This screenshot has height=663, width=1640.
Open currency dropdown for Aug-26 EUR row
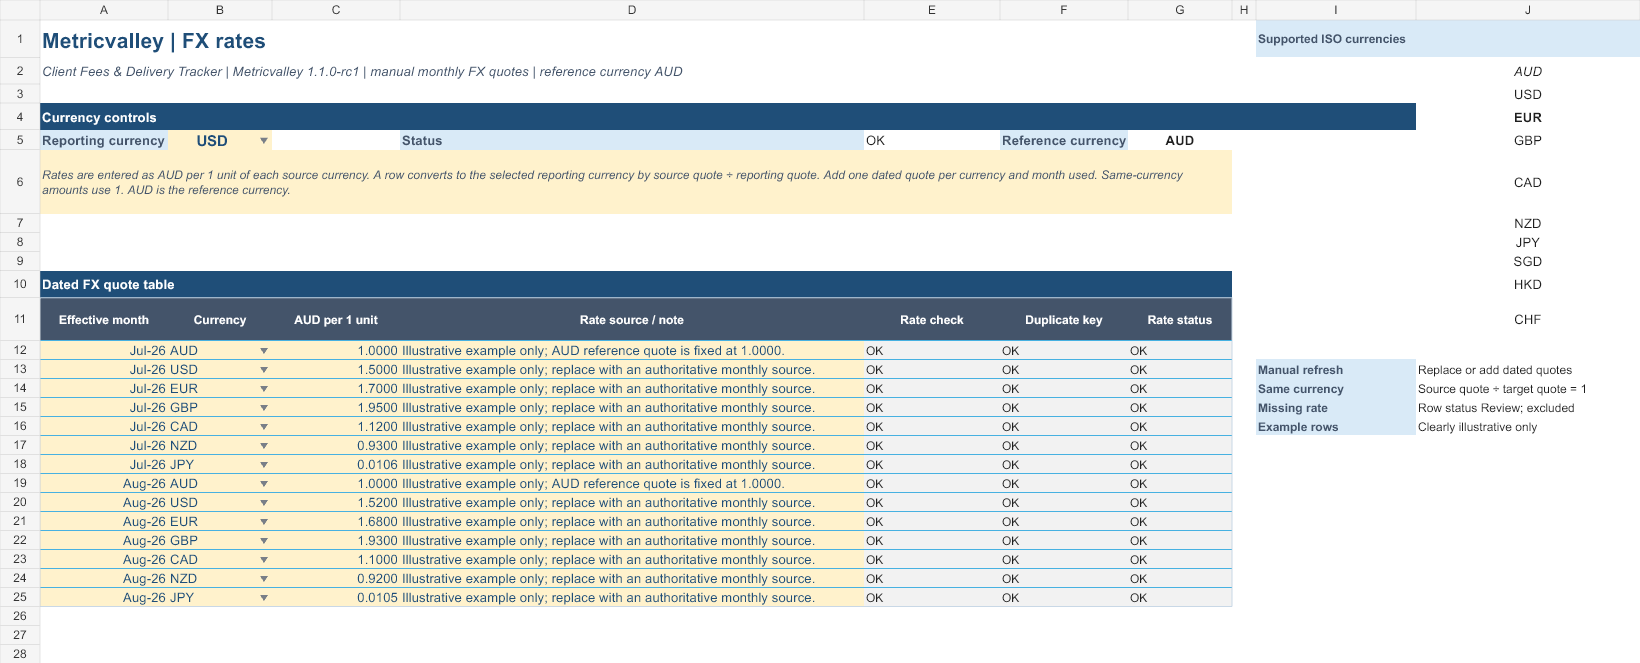tap(264, 522)
